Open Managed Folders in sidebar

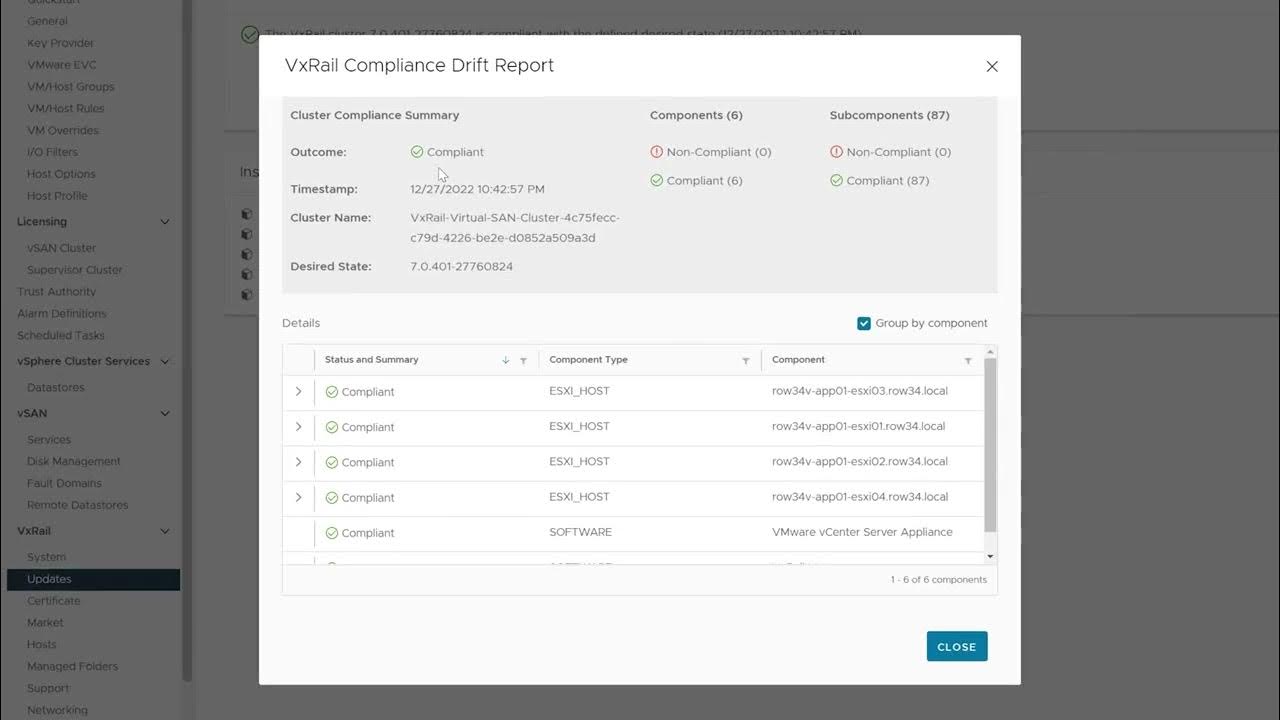click(73, 666)
